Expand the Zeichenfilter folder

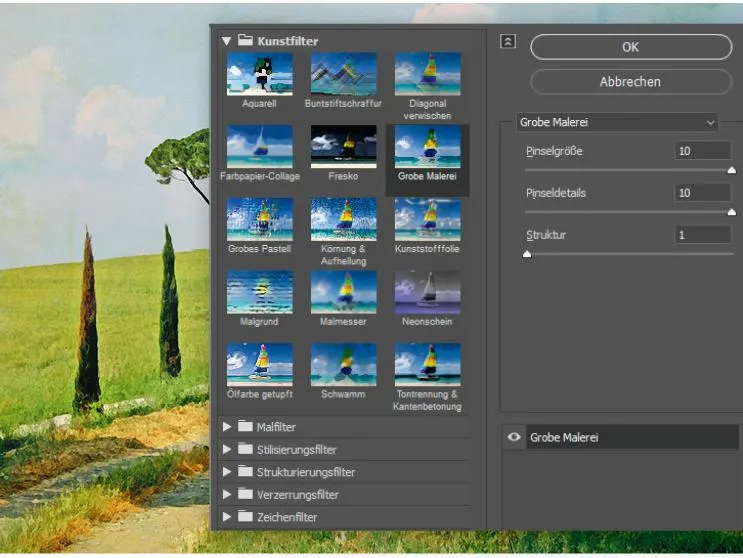pos(227,517)
